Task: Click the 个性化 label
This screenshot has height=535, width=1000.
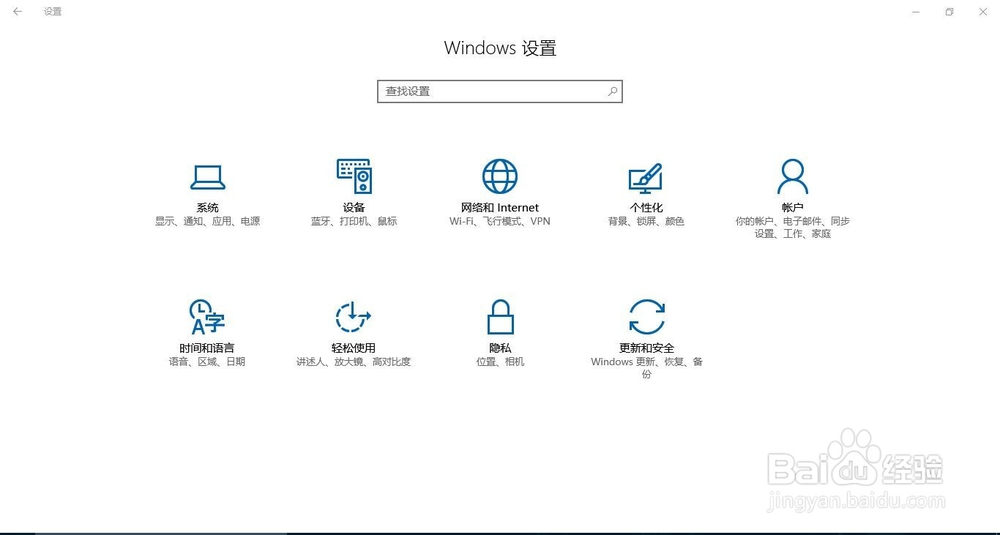Action: (646, 208)
